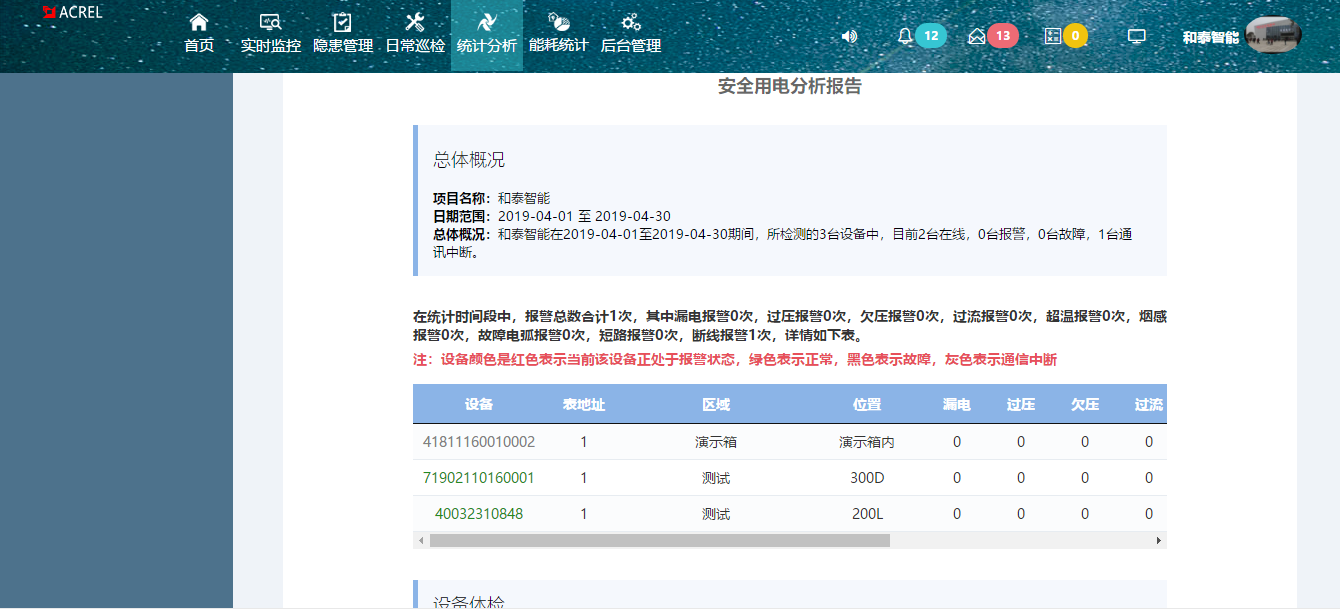Click the 欠压 column header
This screenshot has height=609, width=1340.
(1085, 405)
